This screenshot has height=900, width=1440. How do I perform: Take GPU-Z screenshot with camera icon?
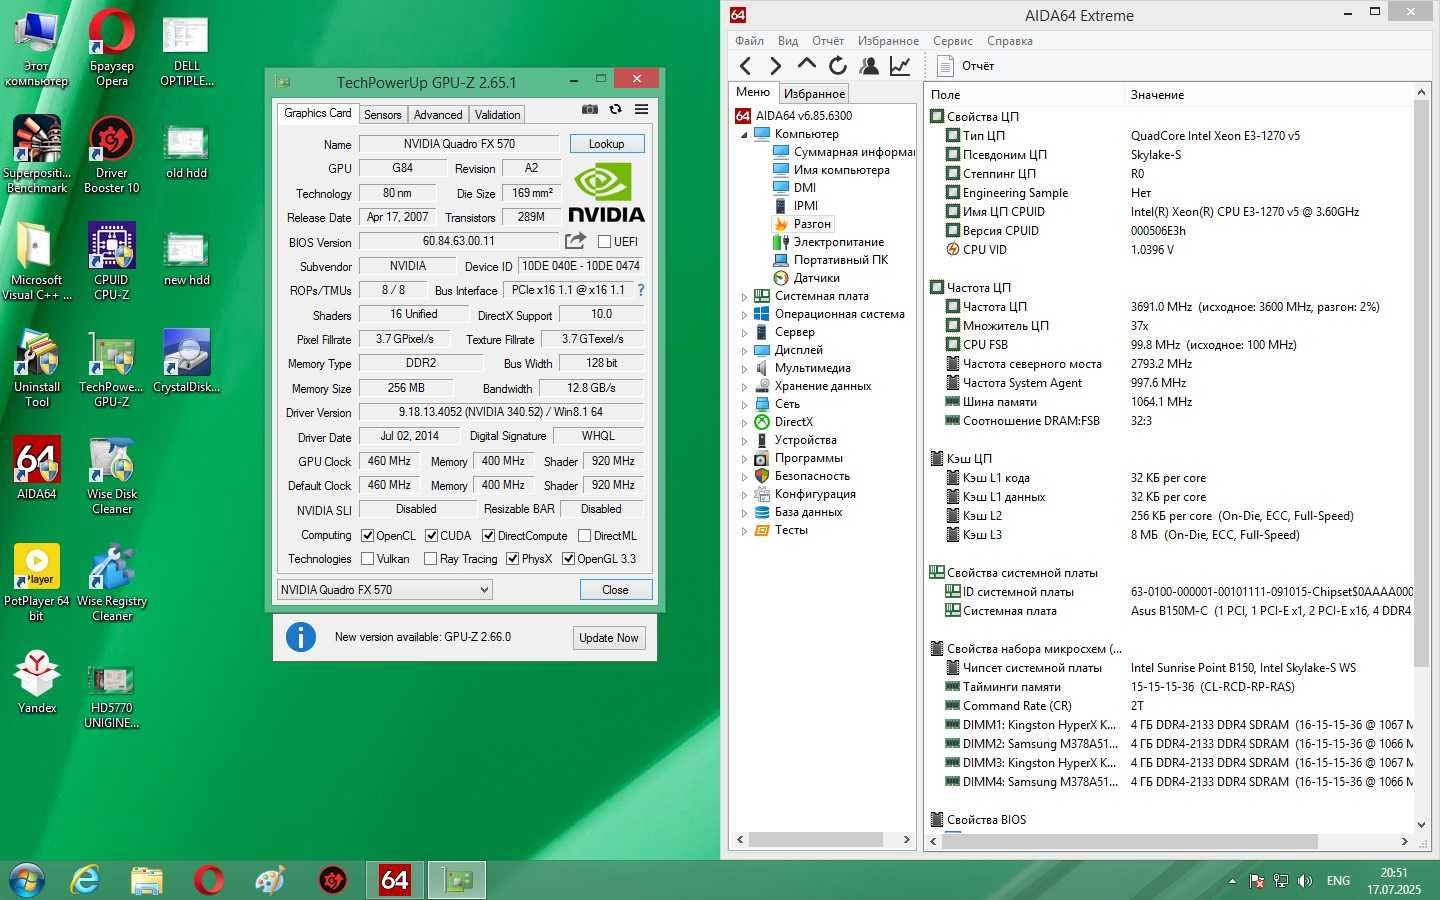point(590,109)
